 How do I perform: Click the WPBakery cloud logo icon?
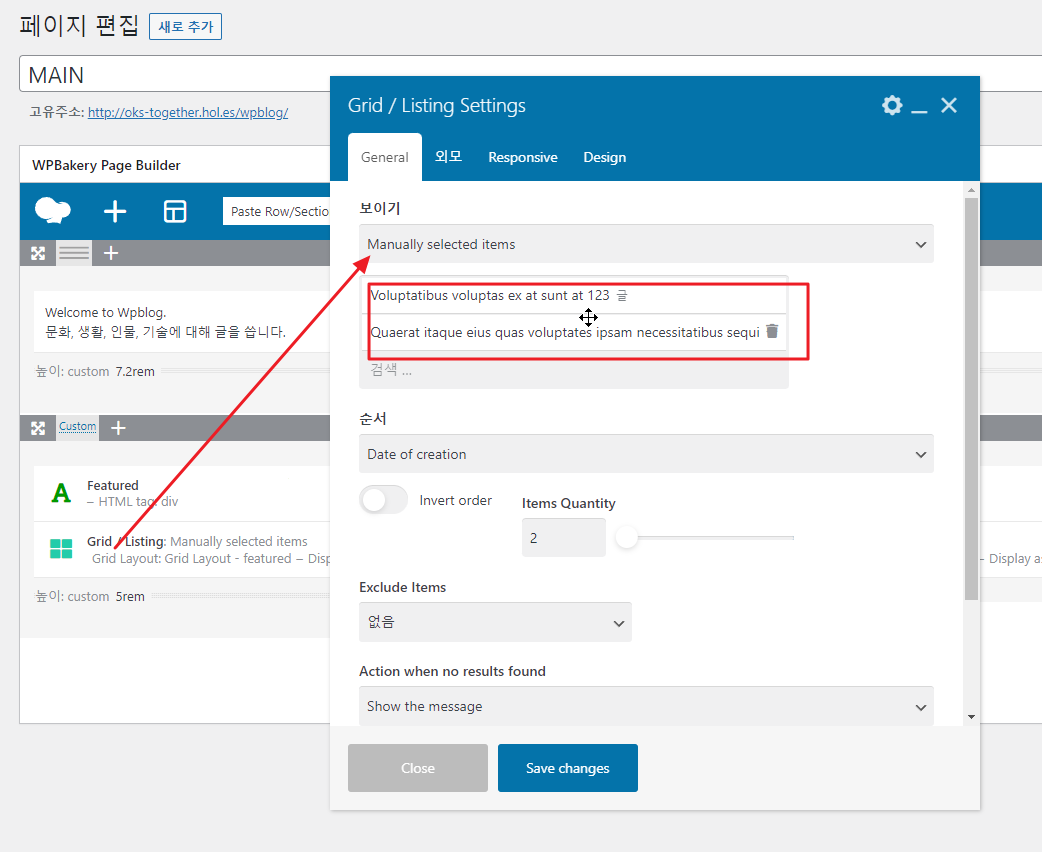pos(52,211)
